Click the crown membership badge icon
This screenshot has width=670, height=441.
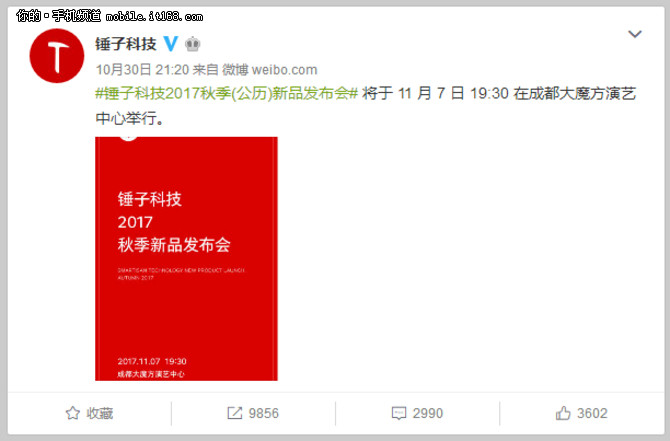tap(193, 44)
